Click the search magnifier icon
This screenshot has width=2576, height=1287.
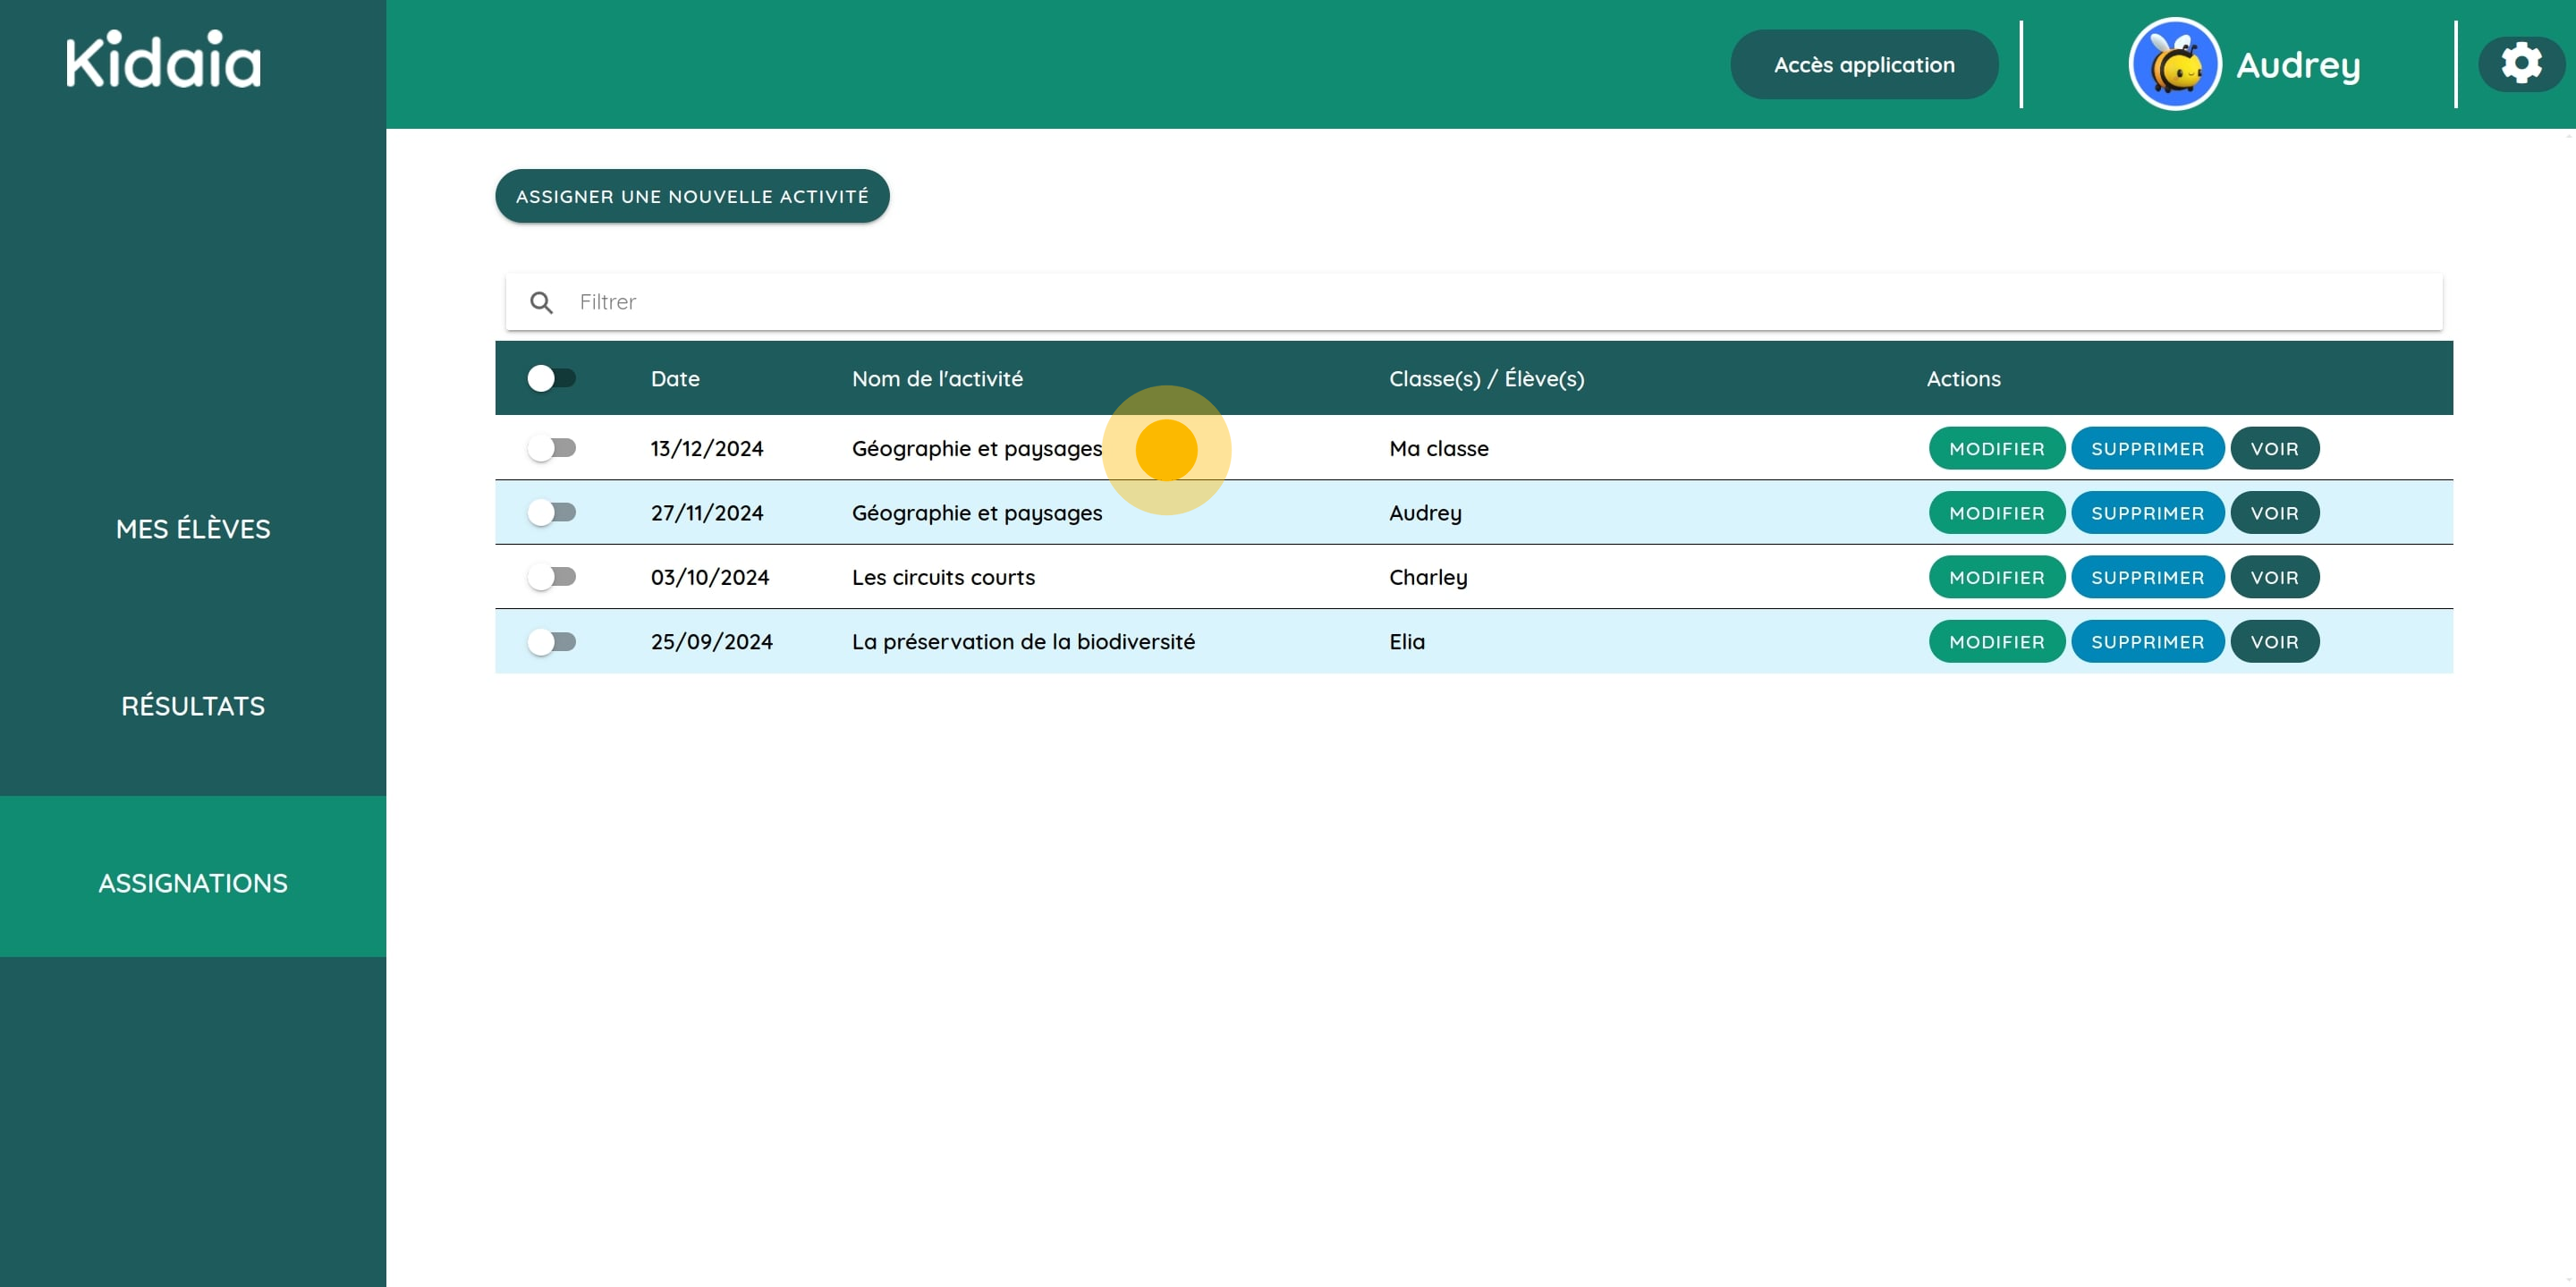(x=541, y=301)
